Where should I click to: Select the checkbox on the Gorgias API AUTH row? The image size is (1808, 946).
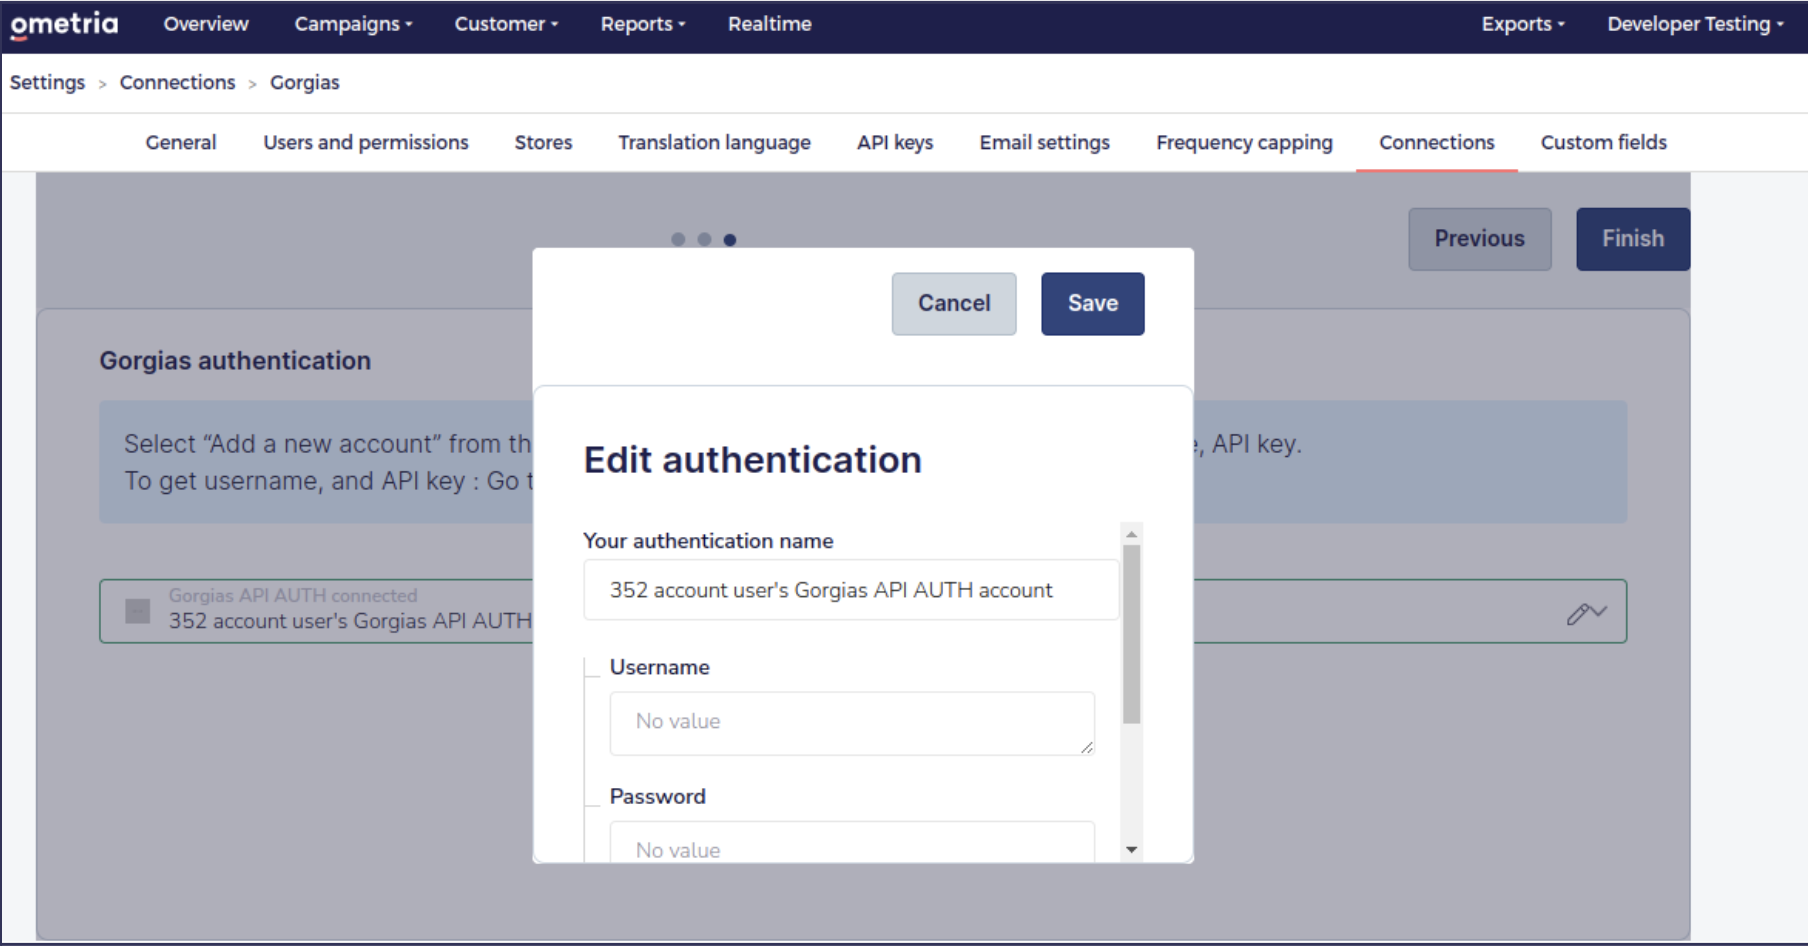[136, 611]
